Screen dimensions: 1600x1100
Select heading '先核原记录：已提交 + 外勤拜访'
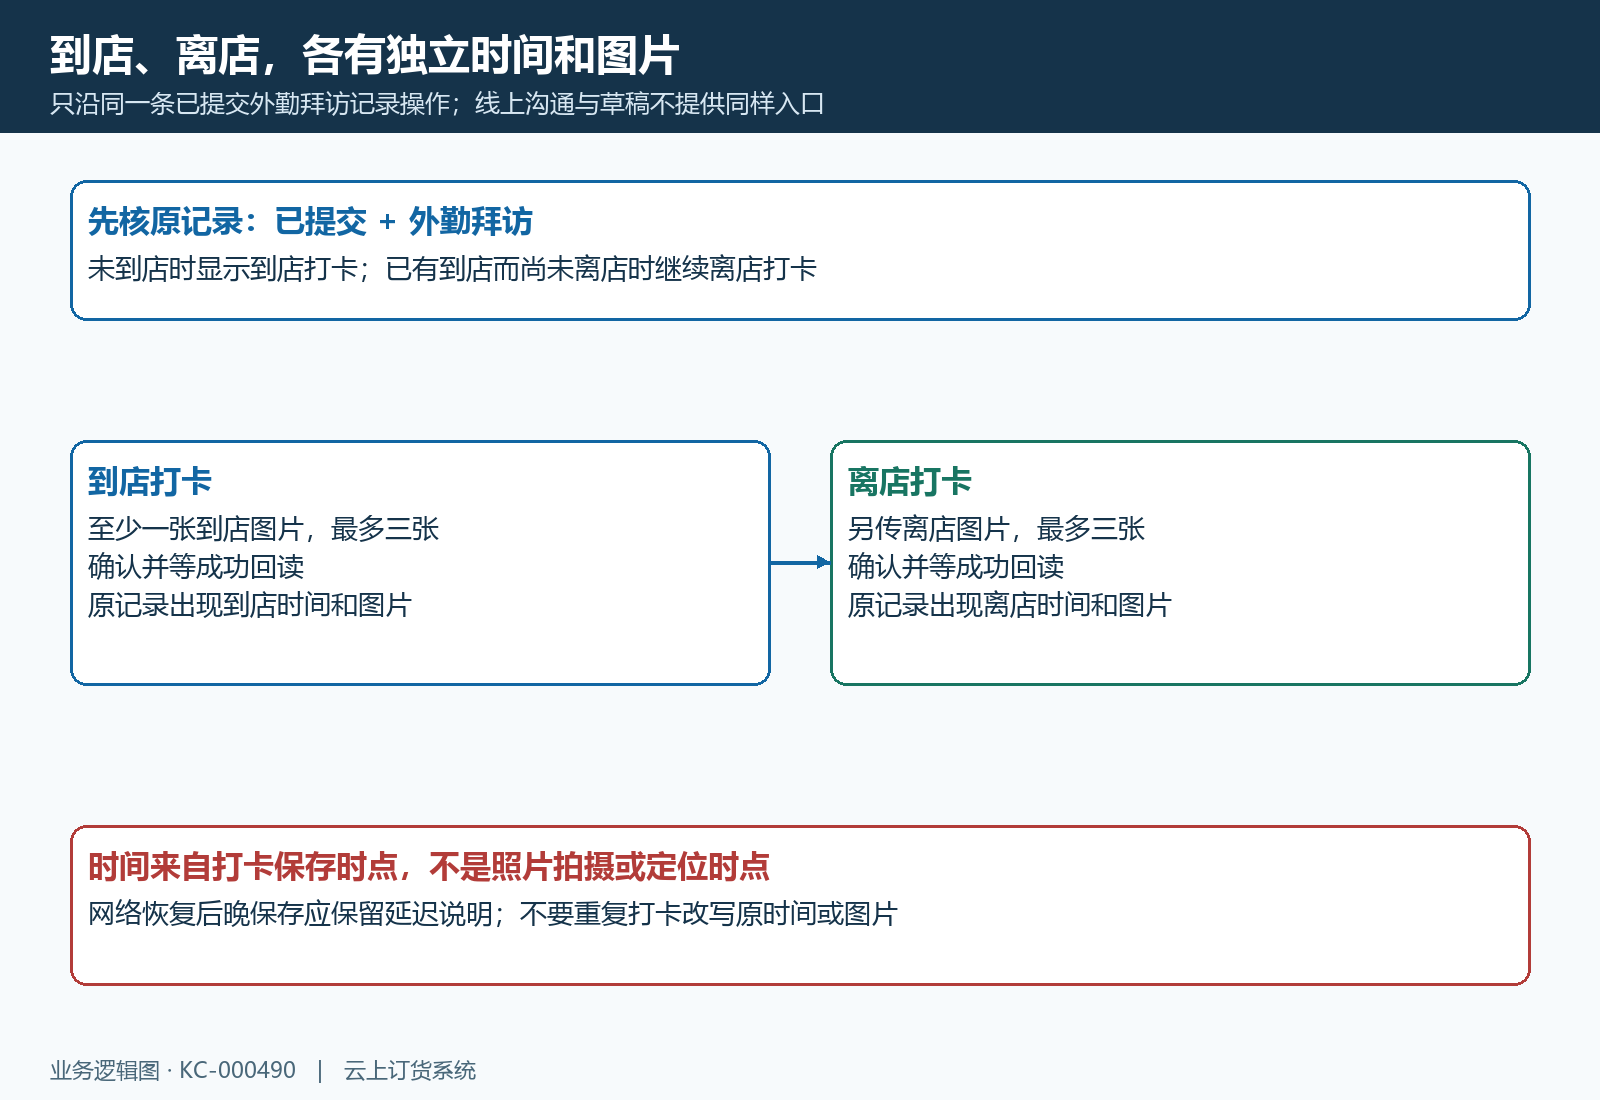click(310, 221)
